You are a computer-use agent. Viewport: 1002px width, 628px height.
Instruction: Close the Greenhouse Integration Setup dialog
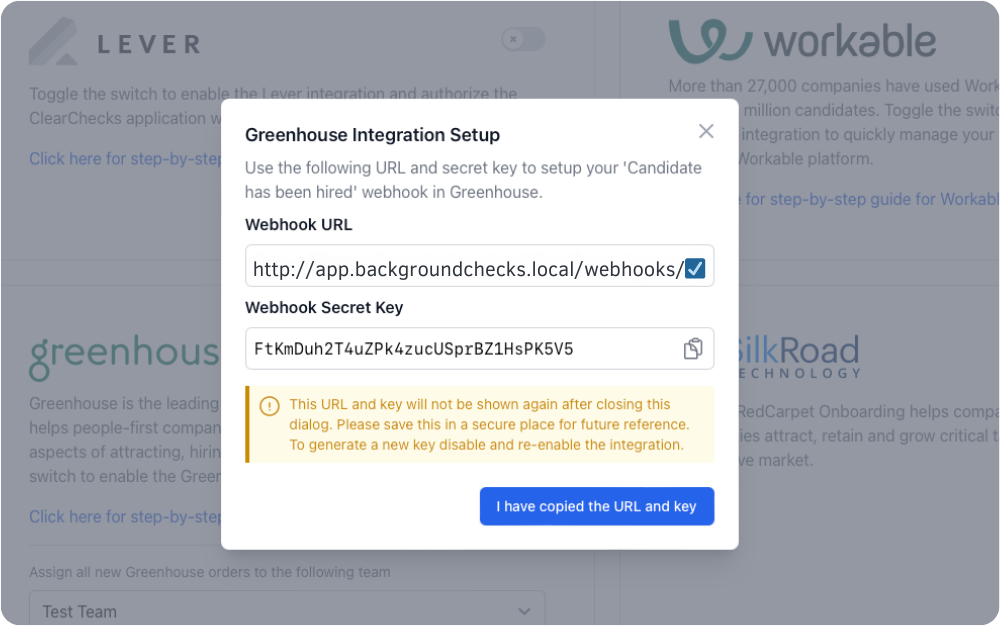706,131
